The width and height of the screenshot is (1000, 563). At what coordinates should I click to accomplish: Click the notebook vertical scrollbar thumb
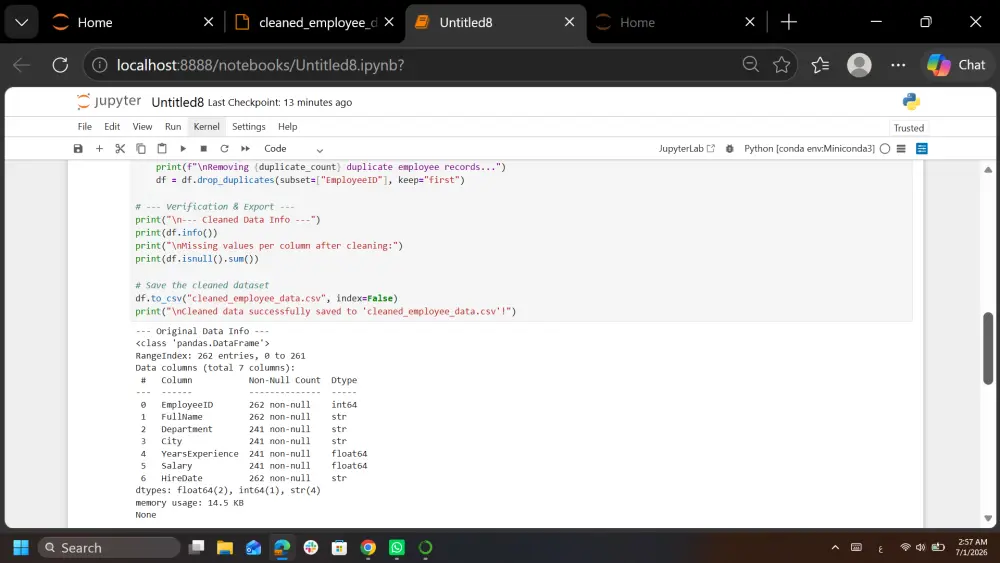pyautogui.click(x=988, y=348)
